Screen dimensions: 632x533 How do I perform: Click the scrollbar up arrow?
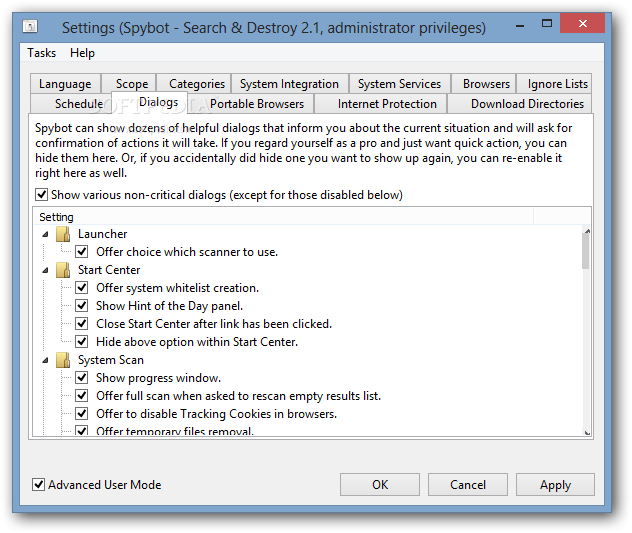tap(587, 231)
